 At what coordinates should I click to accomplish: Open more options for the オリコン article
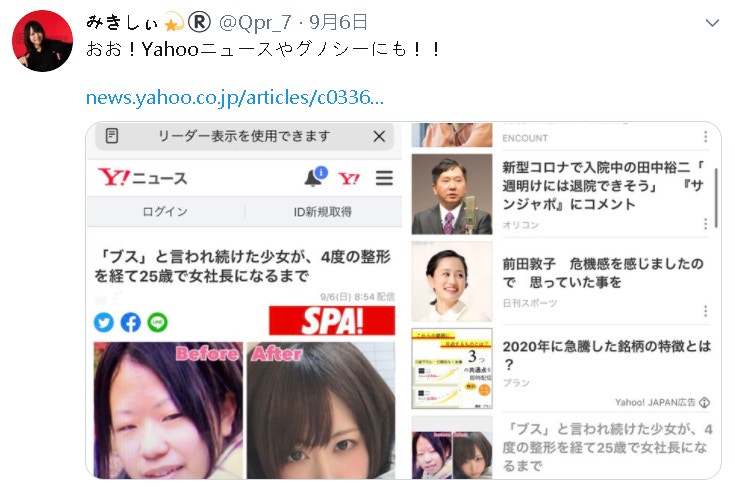pyautogui.click(x=705, y=224)
